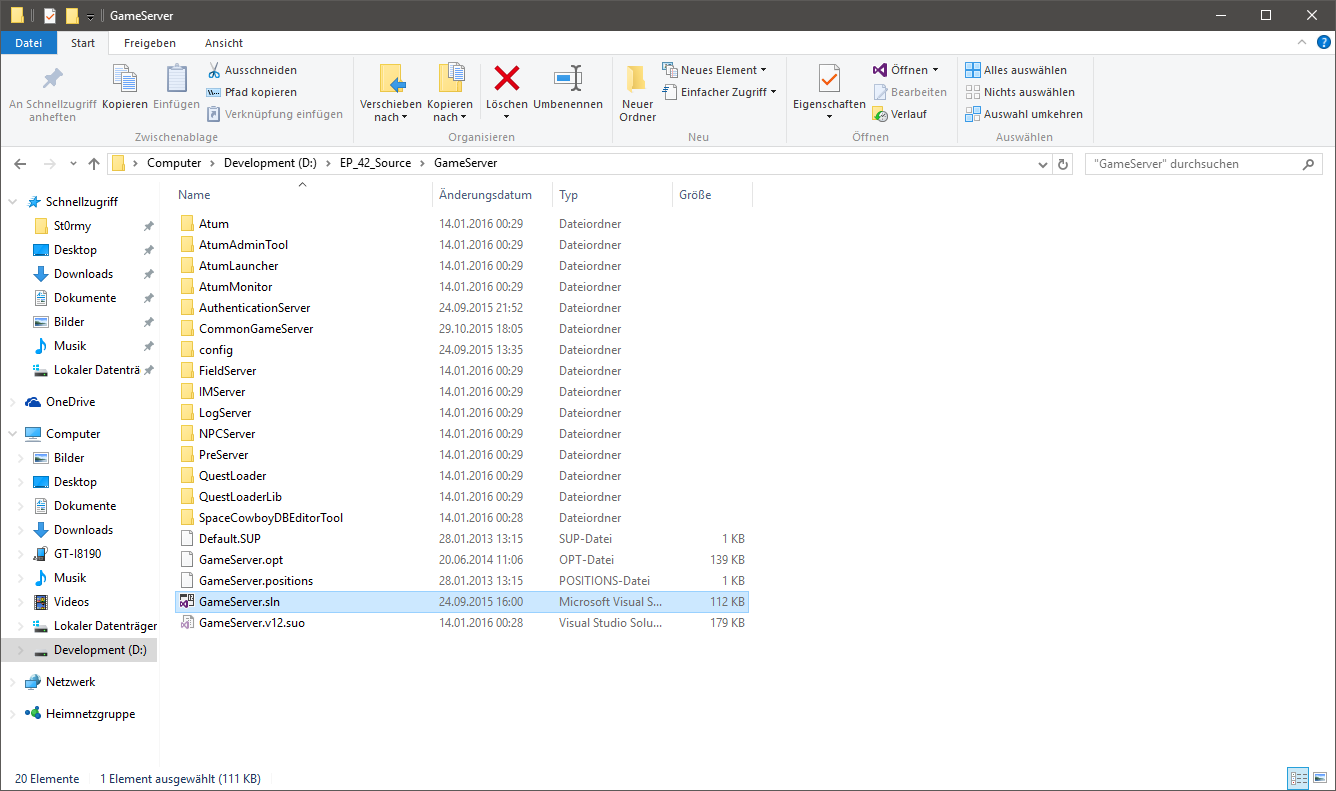Collapse the ribbon with the chevron
This screenshot has height=791, width=1336.
(1303, 42)
